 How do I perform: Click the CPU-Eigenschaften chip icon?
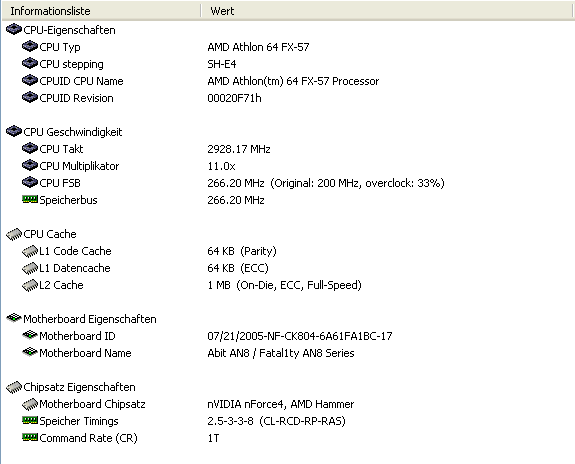coord(14,29)
